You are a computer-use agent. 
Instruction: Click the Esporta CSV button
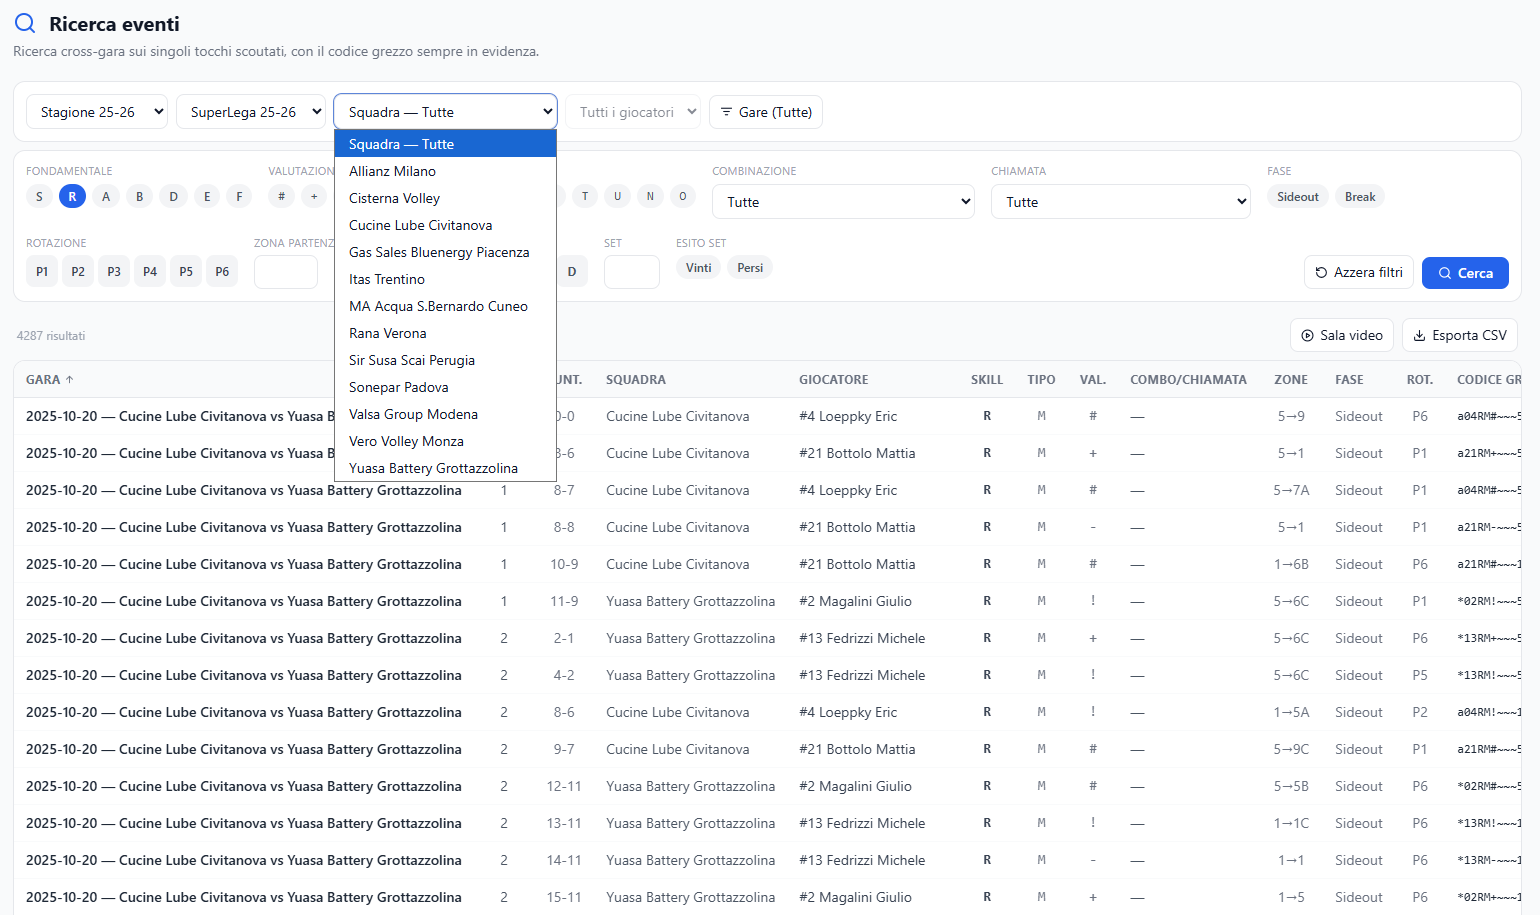pos(1460,335)
